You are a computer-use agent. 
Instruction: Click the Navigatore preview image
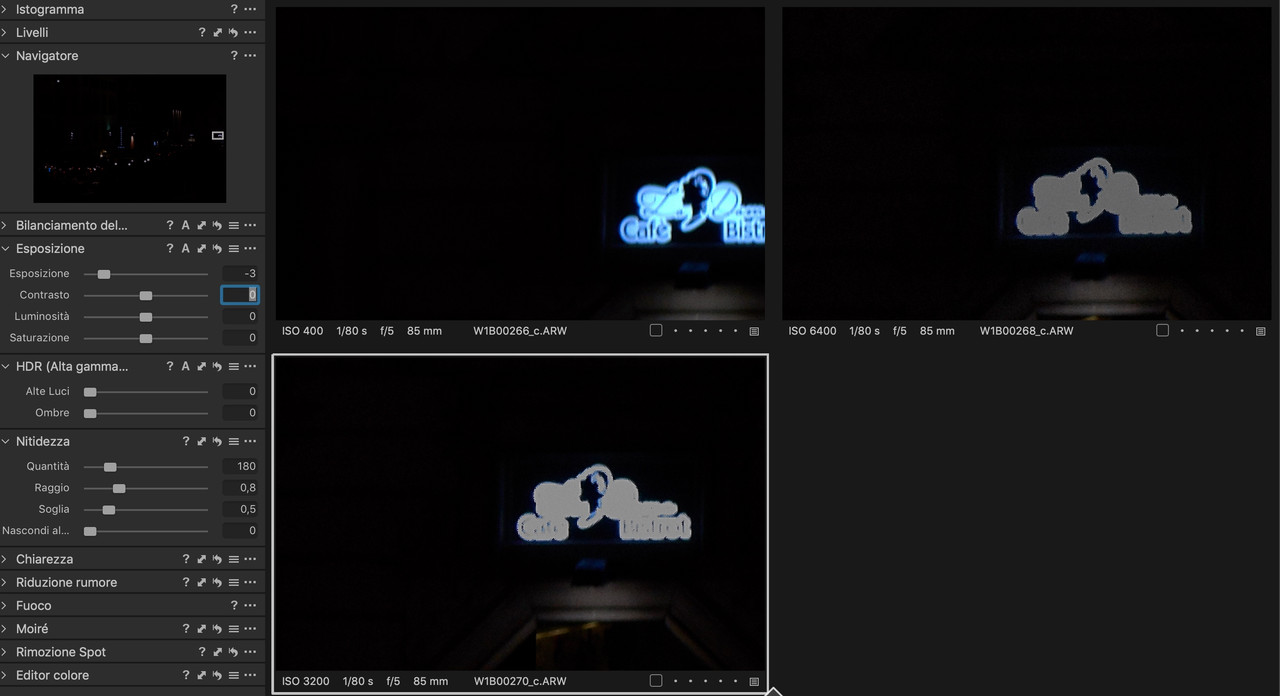pos(130,139)
